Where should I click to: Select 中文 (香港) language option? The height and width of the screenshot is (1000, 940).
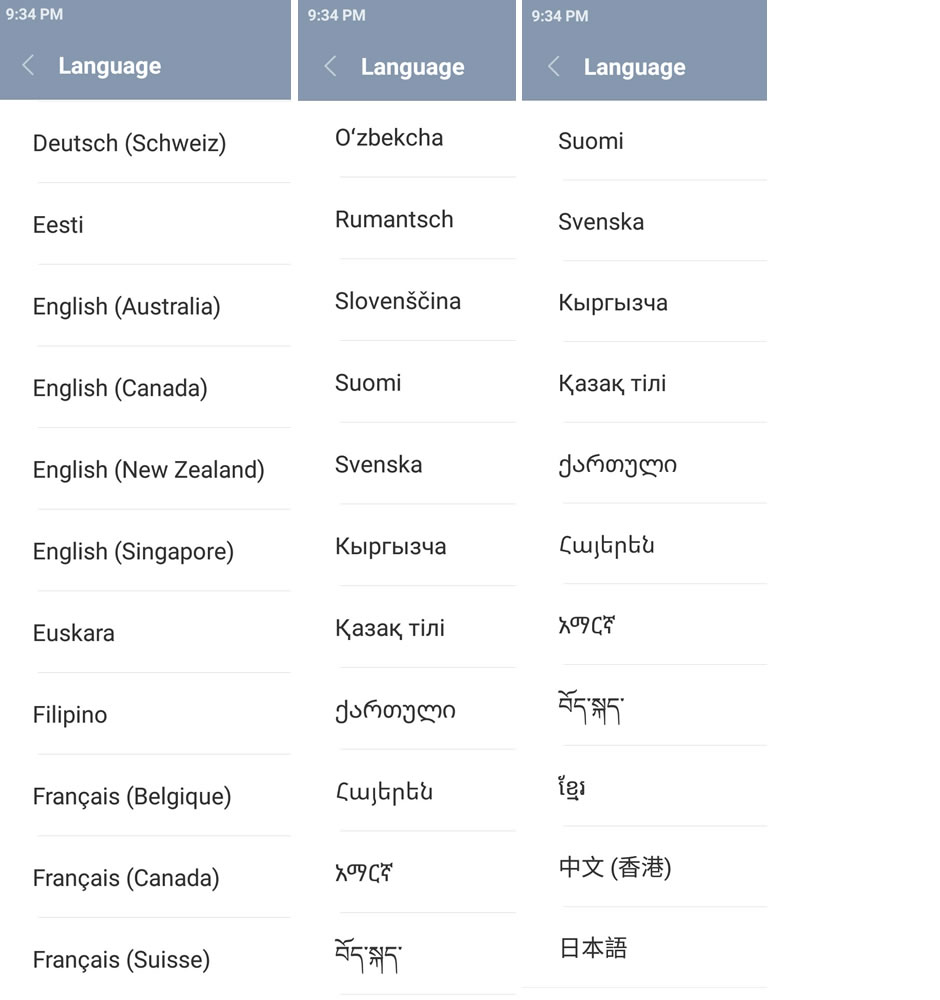(615, 867)
